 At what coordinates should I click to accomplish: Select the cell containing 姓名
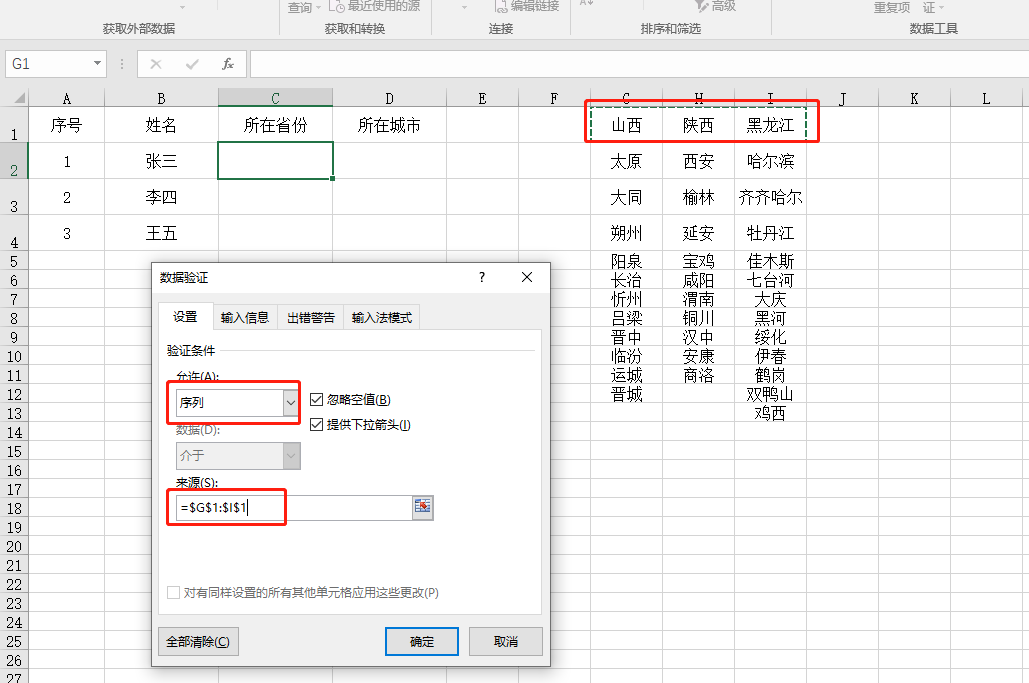[161, 125]
